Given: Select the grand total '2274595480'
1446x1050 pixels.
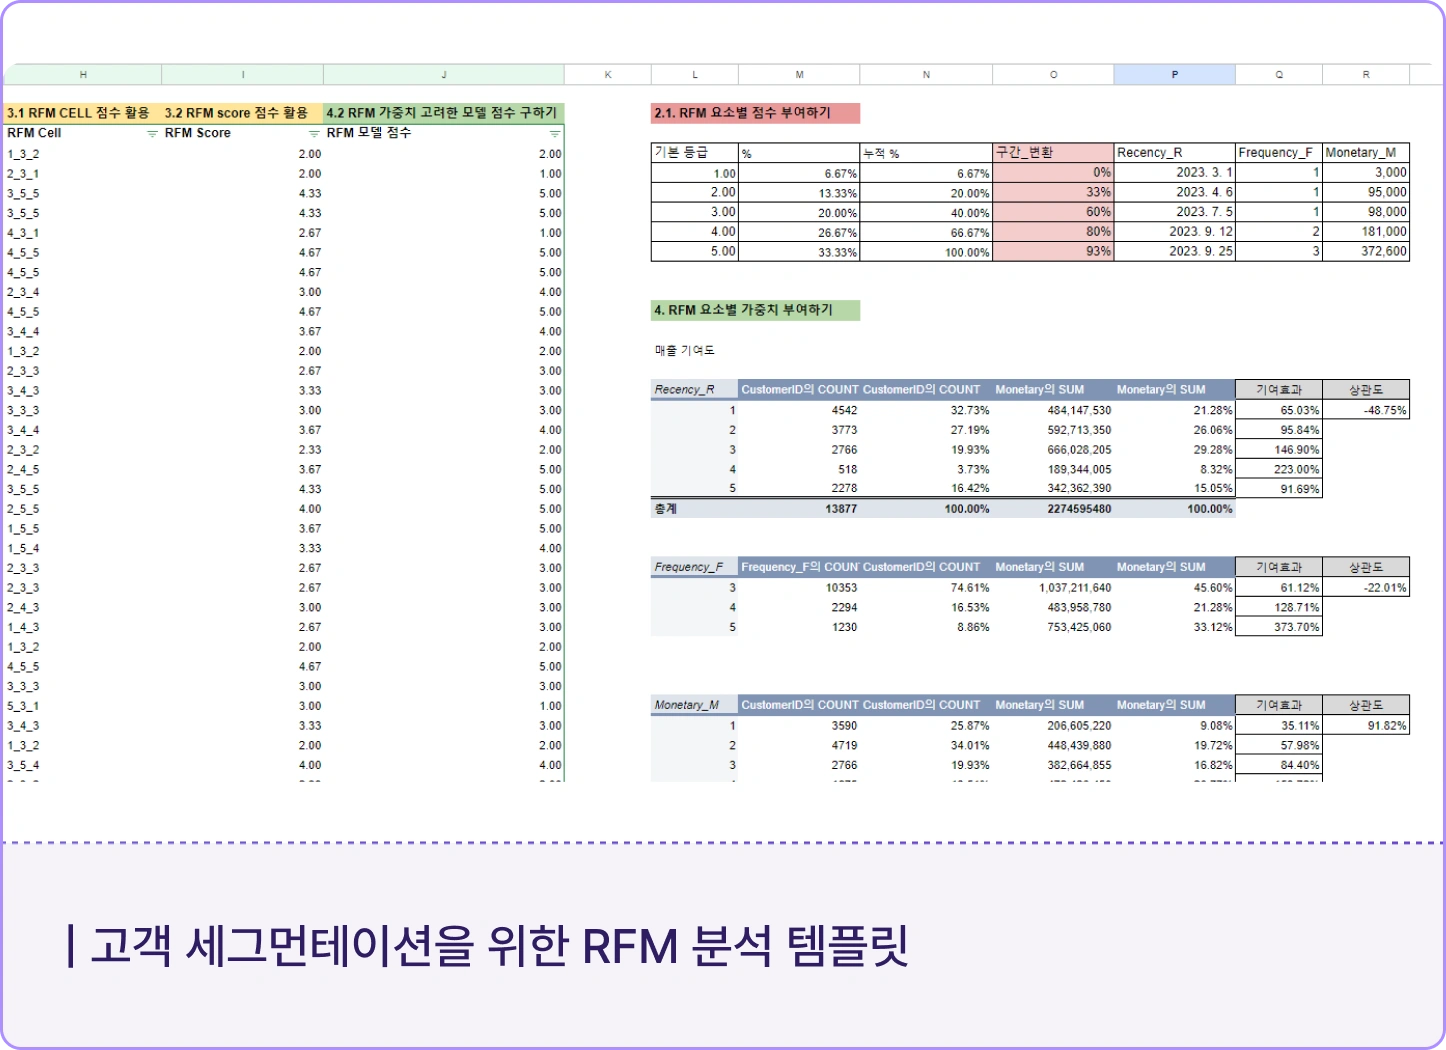Looking at the screenshot, I should (x=1053, y=509).
